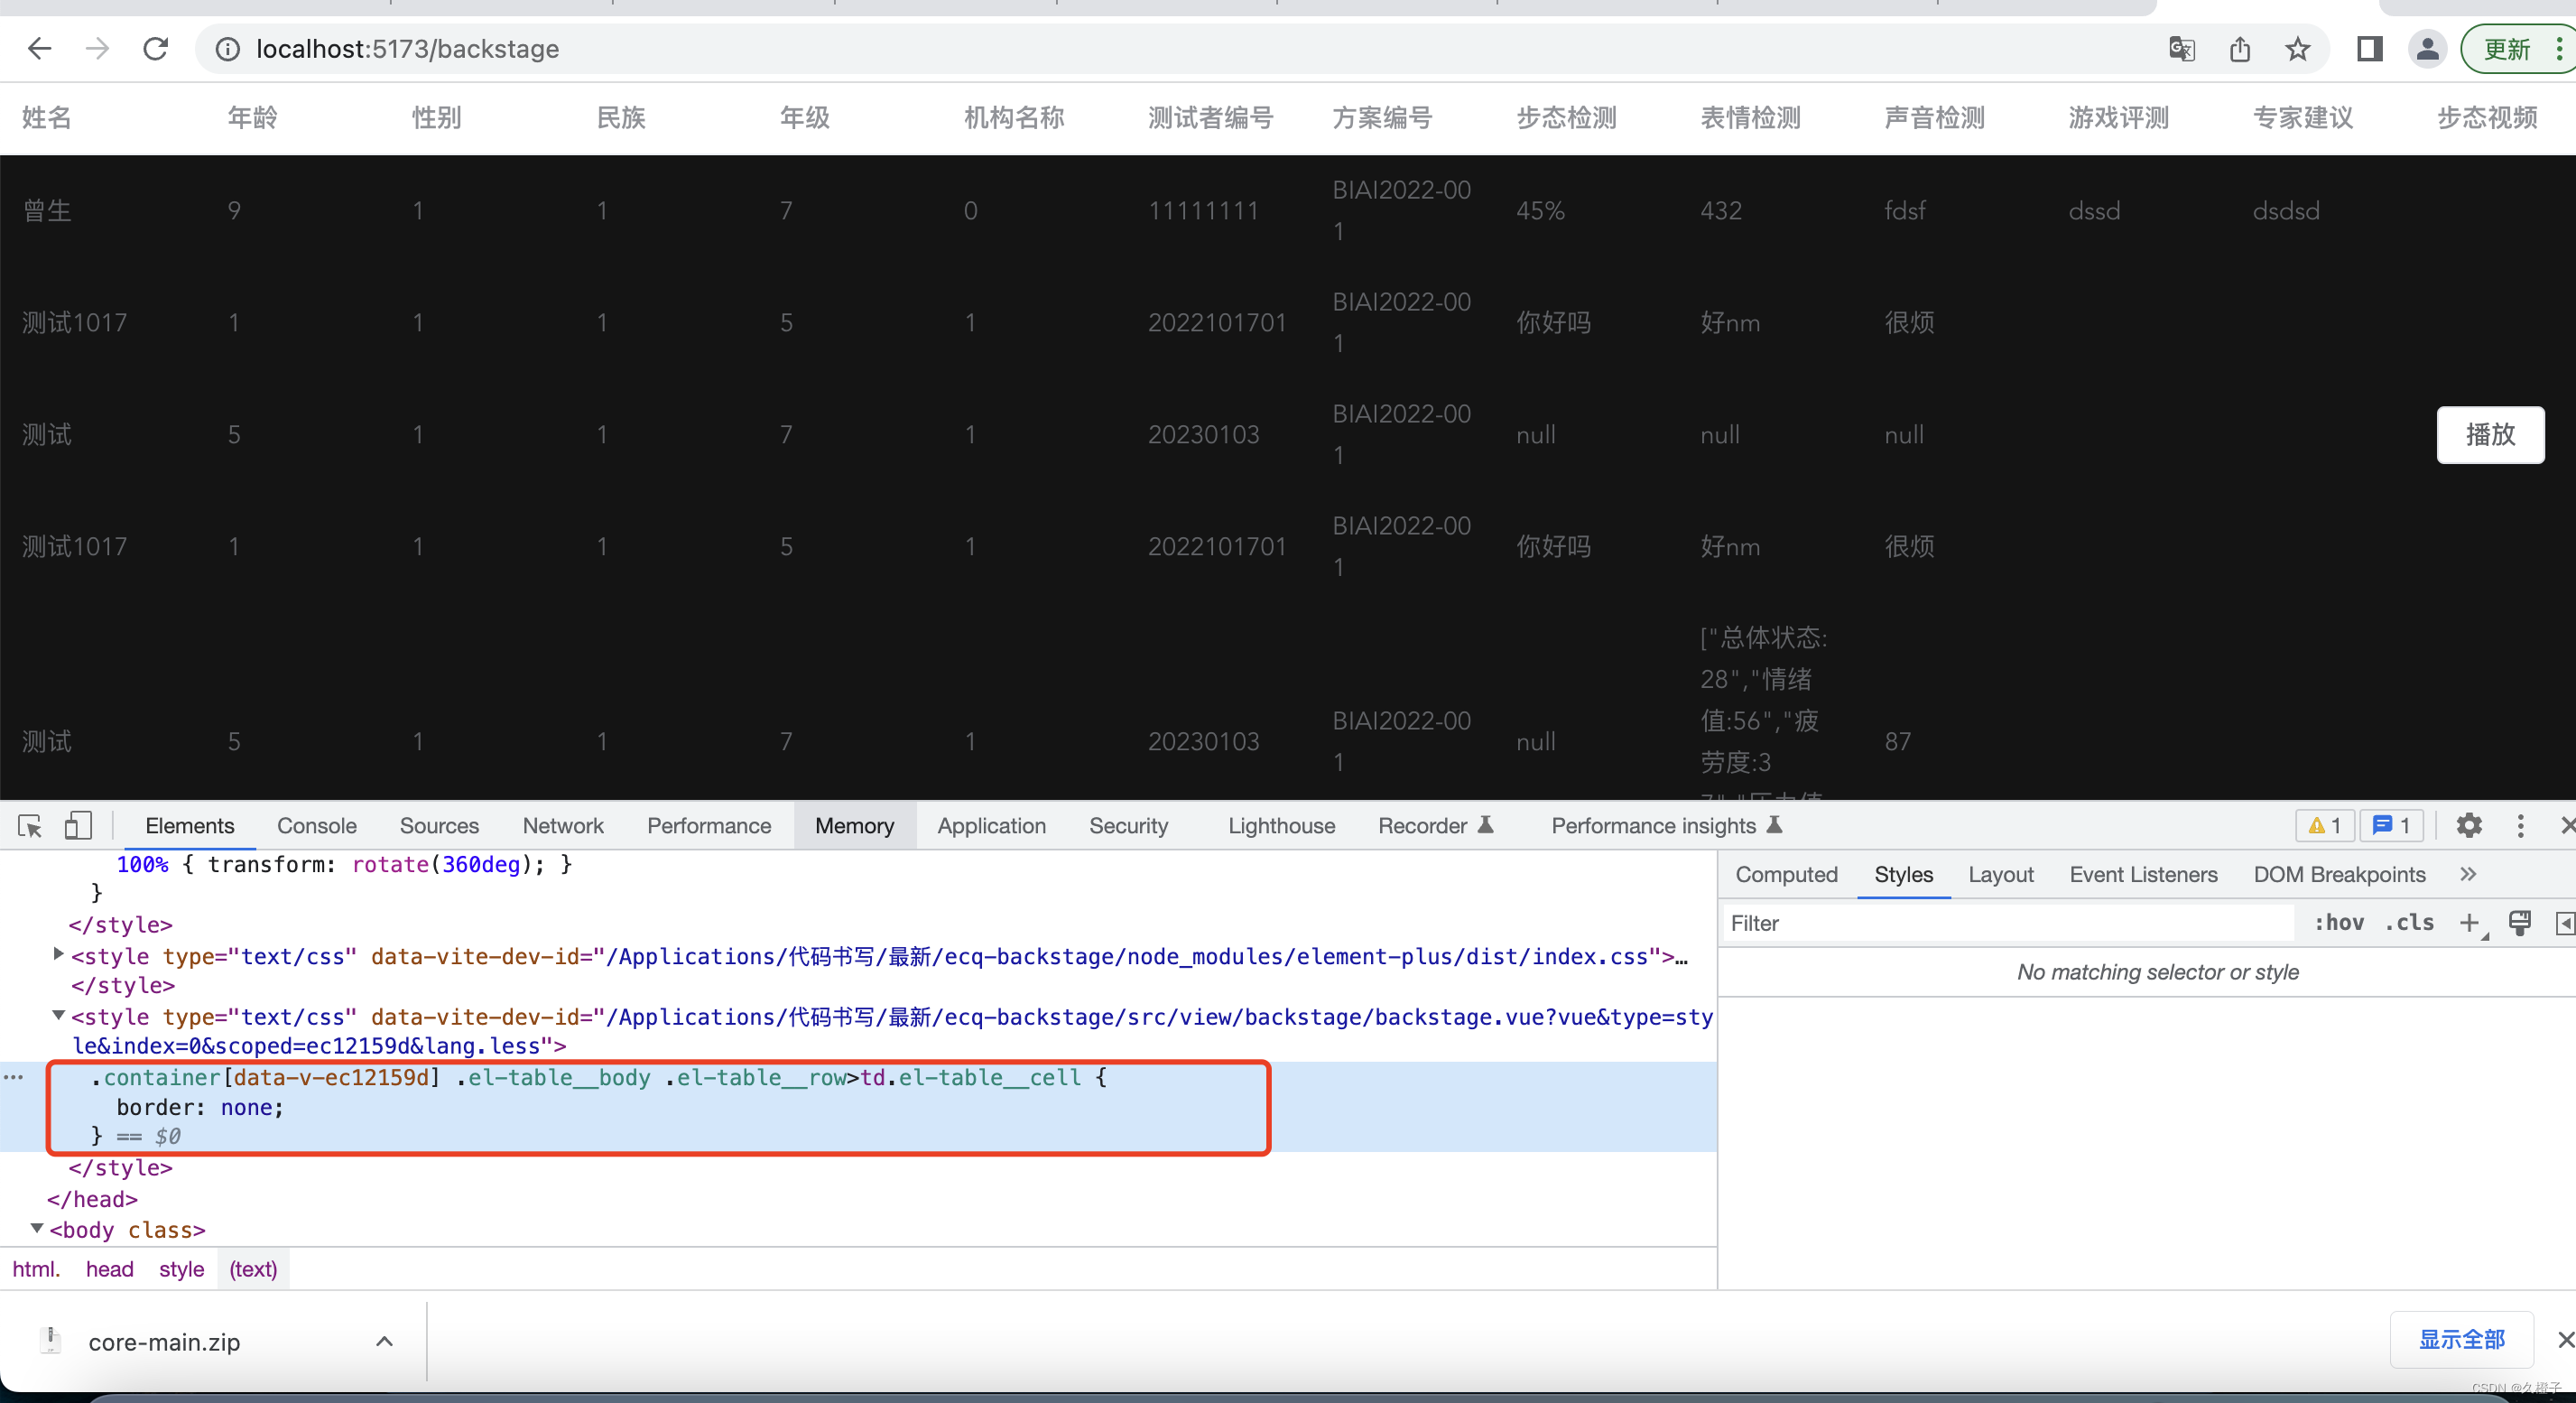Open the browser side panel icon
2576x1403 pixels.
pyautogui.click(x=2369, y=49)
